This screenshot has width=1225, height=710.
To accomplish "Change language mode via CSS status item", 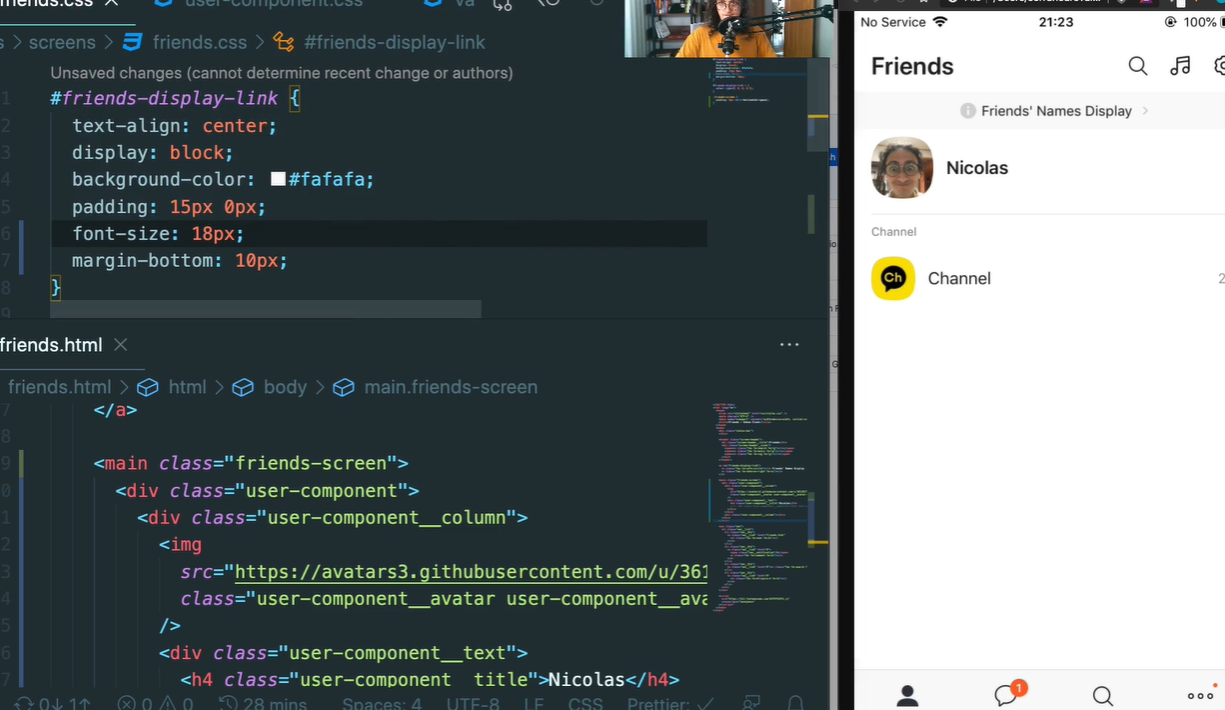I will [585, 703].
